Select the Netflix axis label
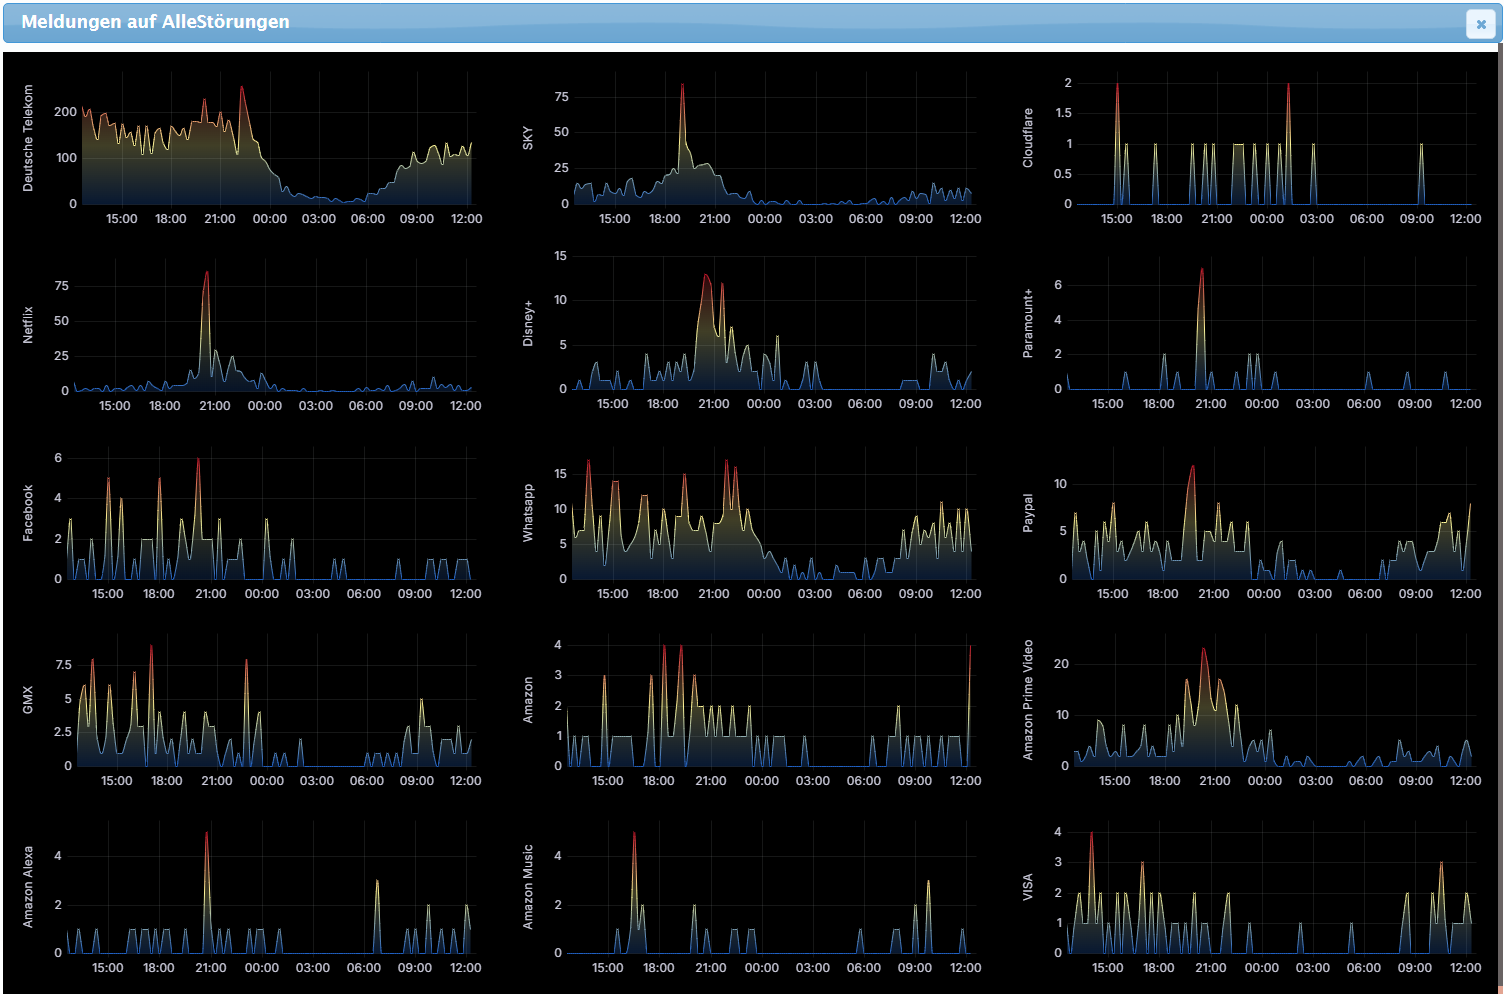 [x=28, y=325]
